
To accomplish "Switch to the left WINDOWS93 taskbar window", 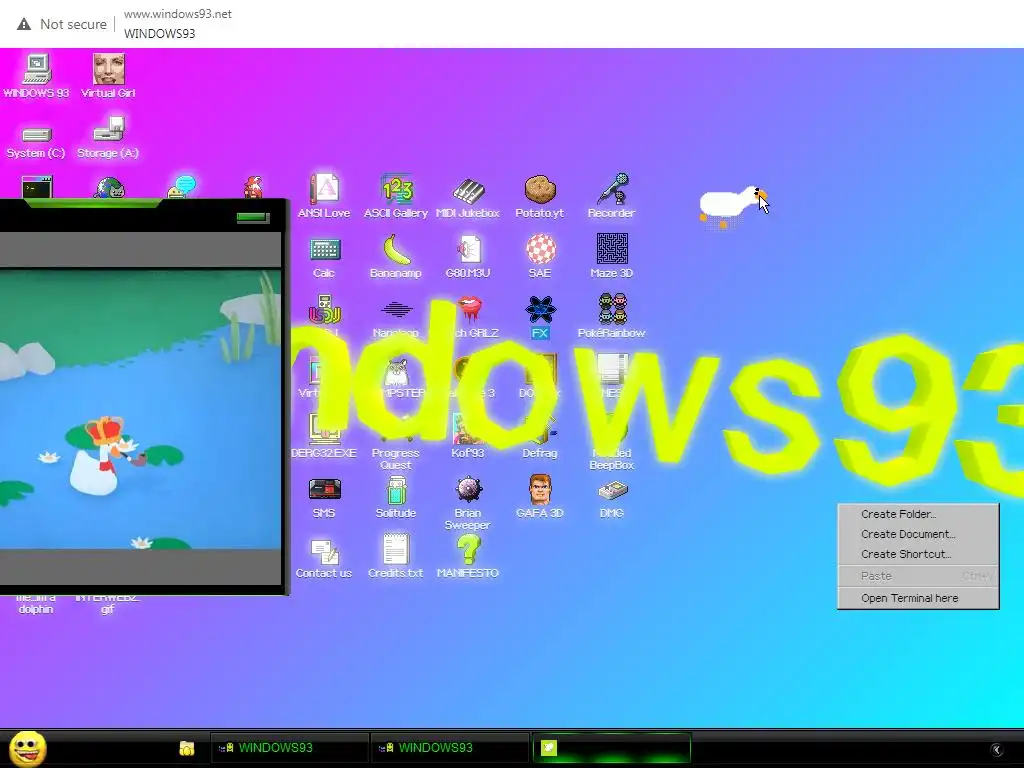I will tap(289, 748).
